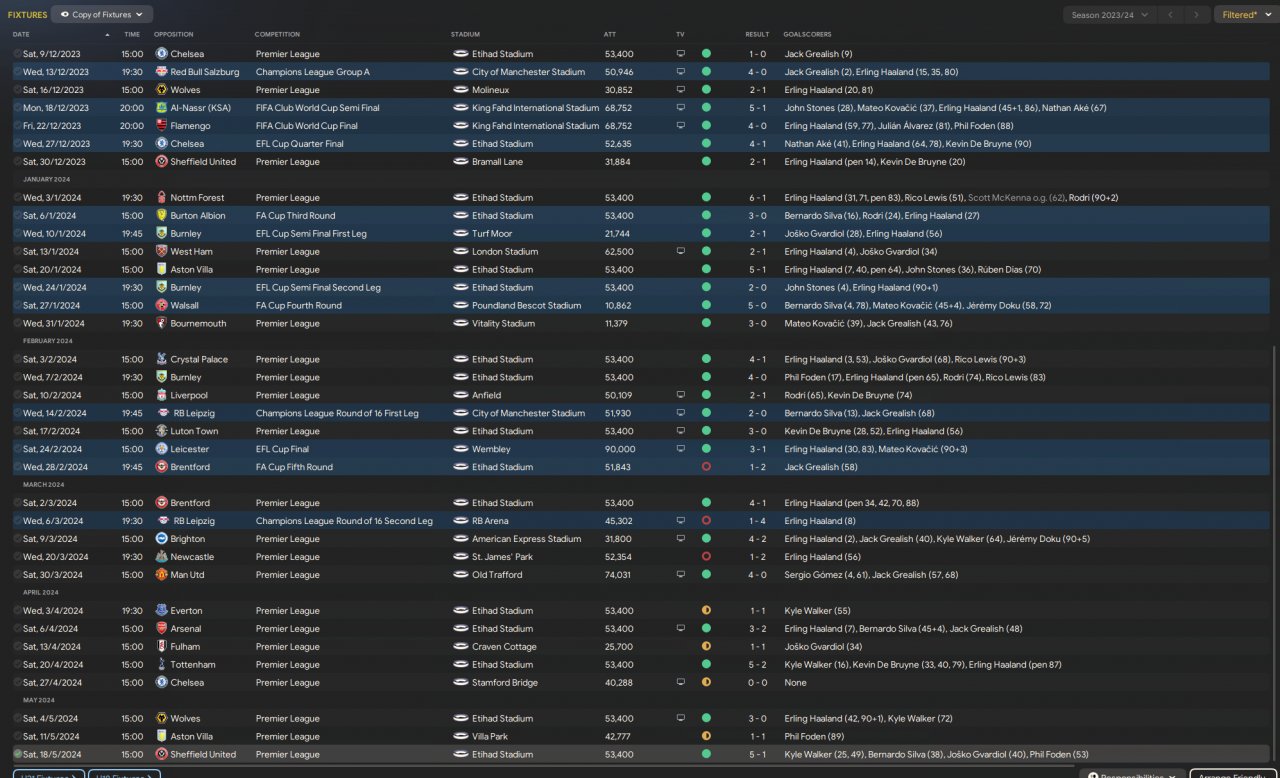
Task: Click the Fulham club badge
Action: [x=162, y=647]
